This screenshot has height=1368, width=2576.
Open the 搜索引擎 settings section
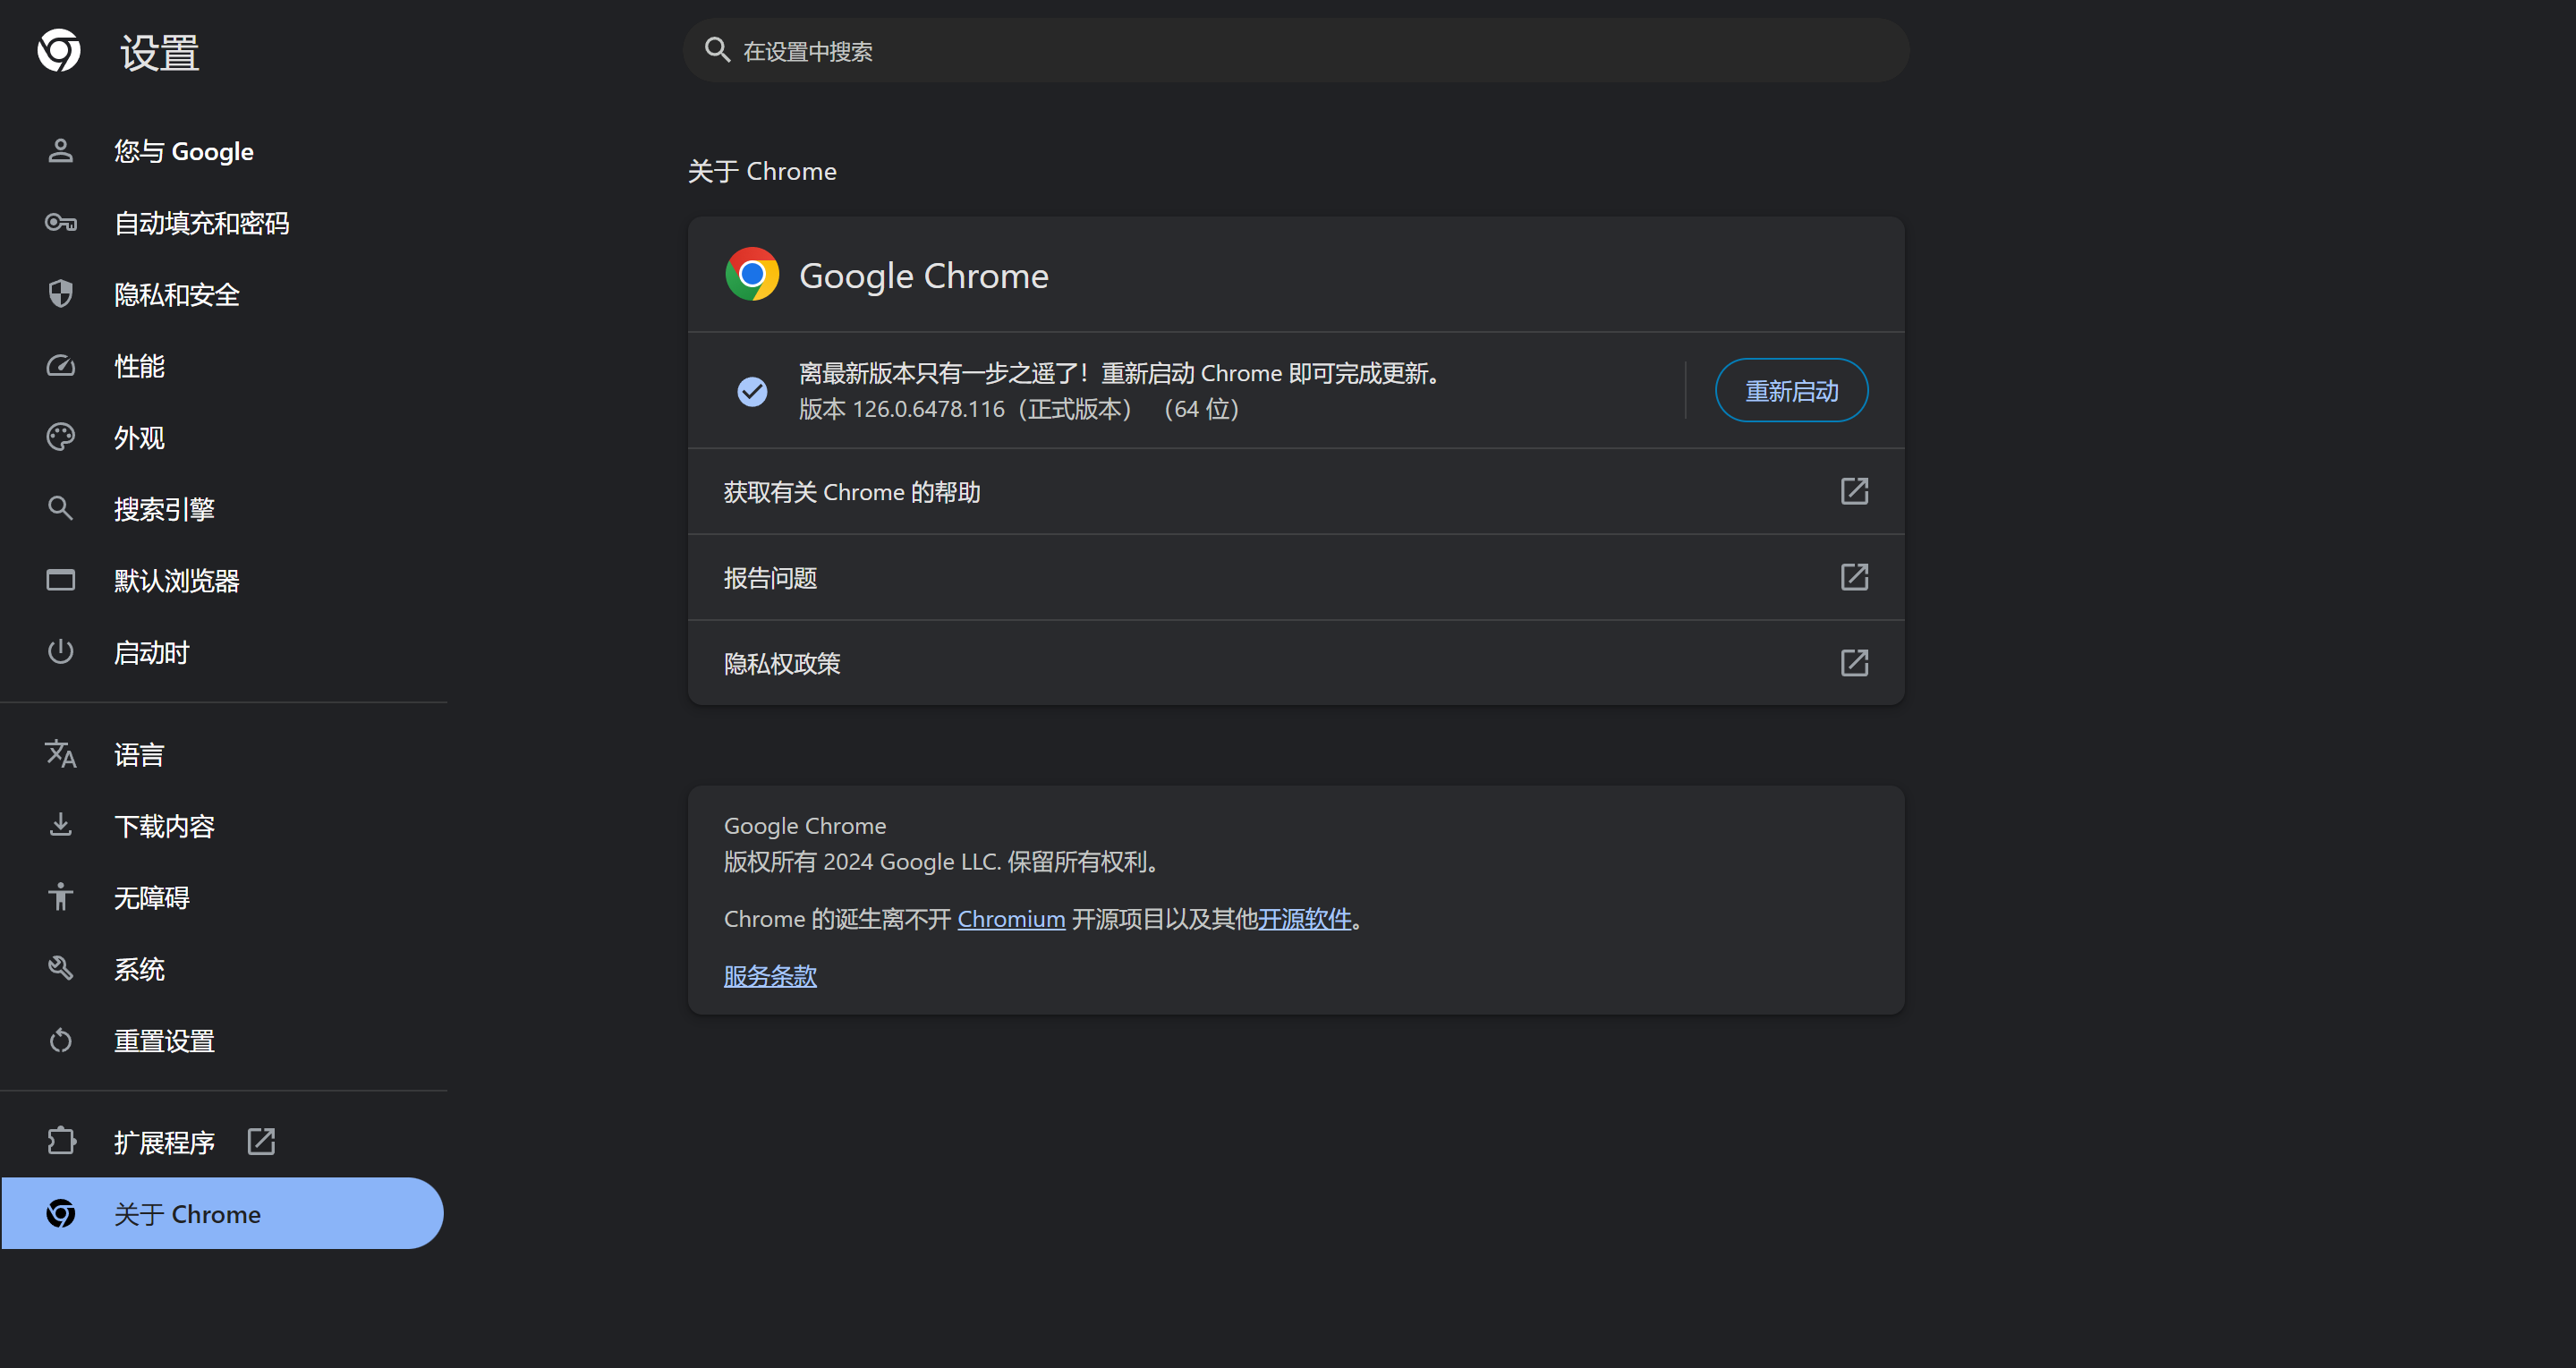click(164, 509)
